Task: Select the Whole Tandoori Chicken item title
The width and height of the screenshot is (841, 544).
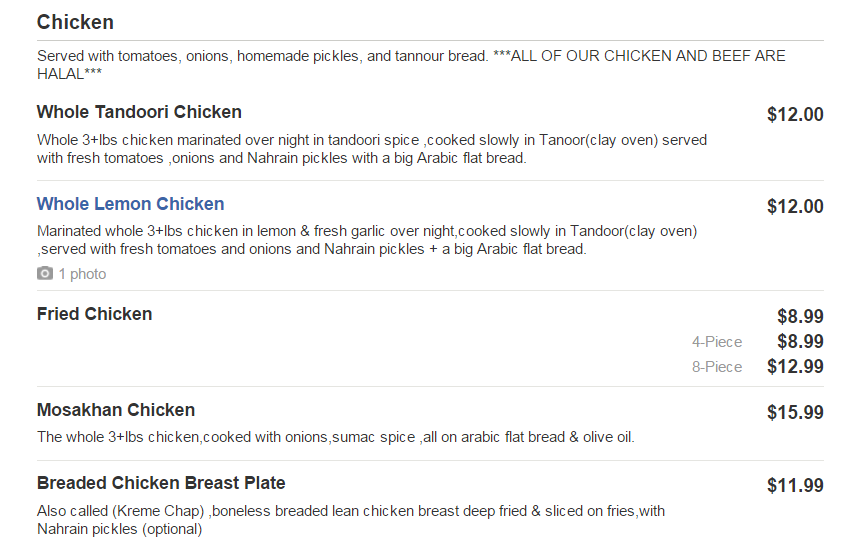Action: 139,112
